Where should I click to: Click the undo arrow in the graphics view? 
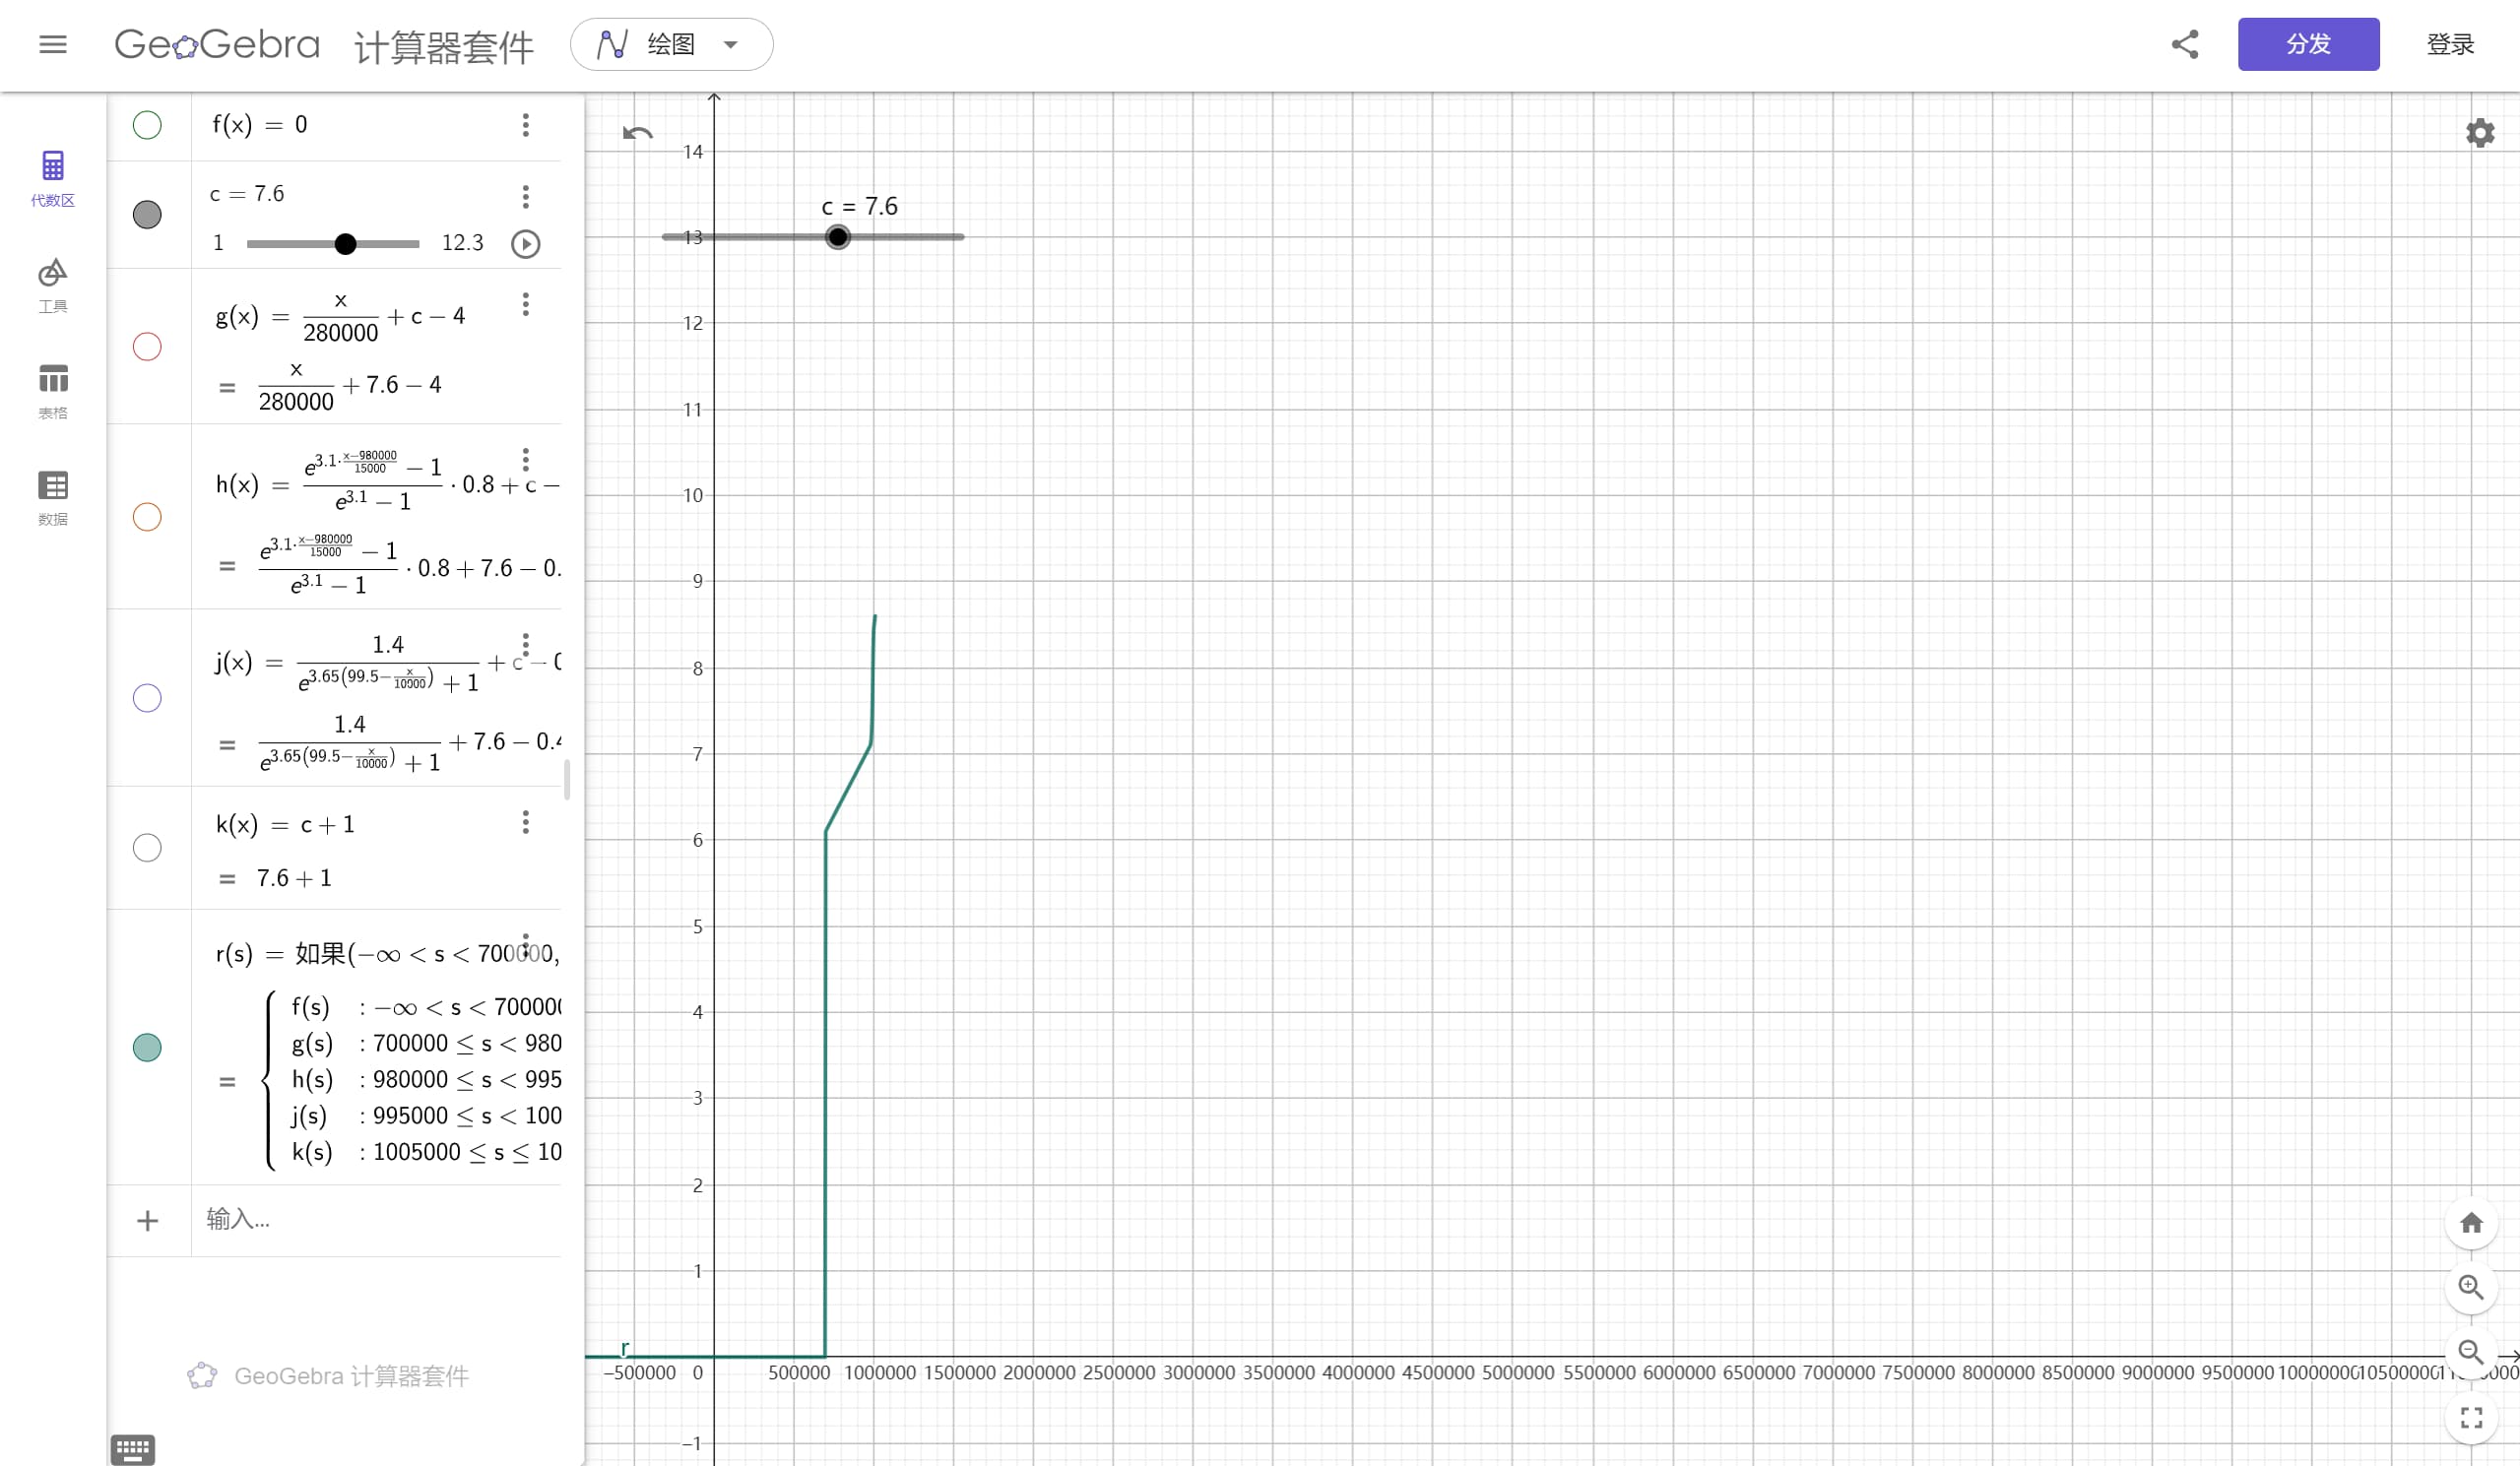(637, 133)
